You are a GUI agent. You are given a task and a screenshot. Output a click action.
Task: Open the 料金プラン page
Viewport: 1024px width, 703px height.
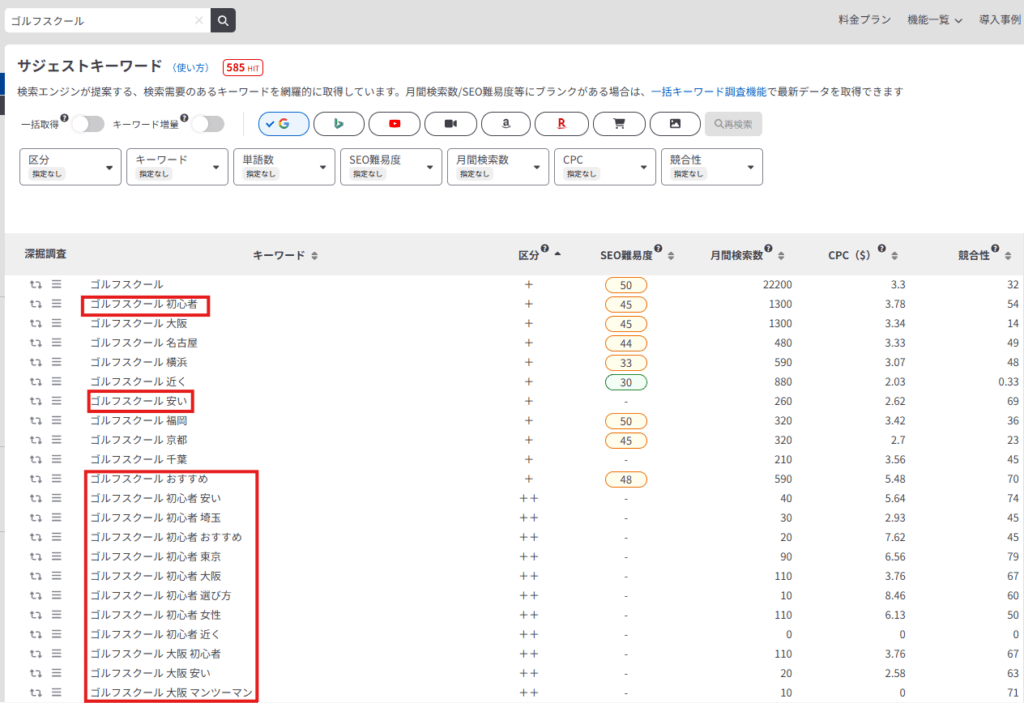[864, 20]
